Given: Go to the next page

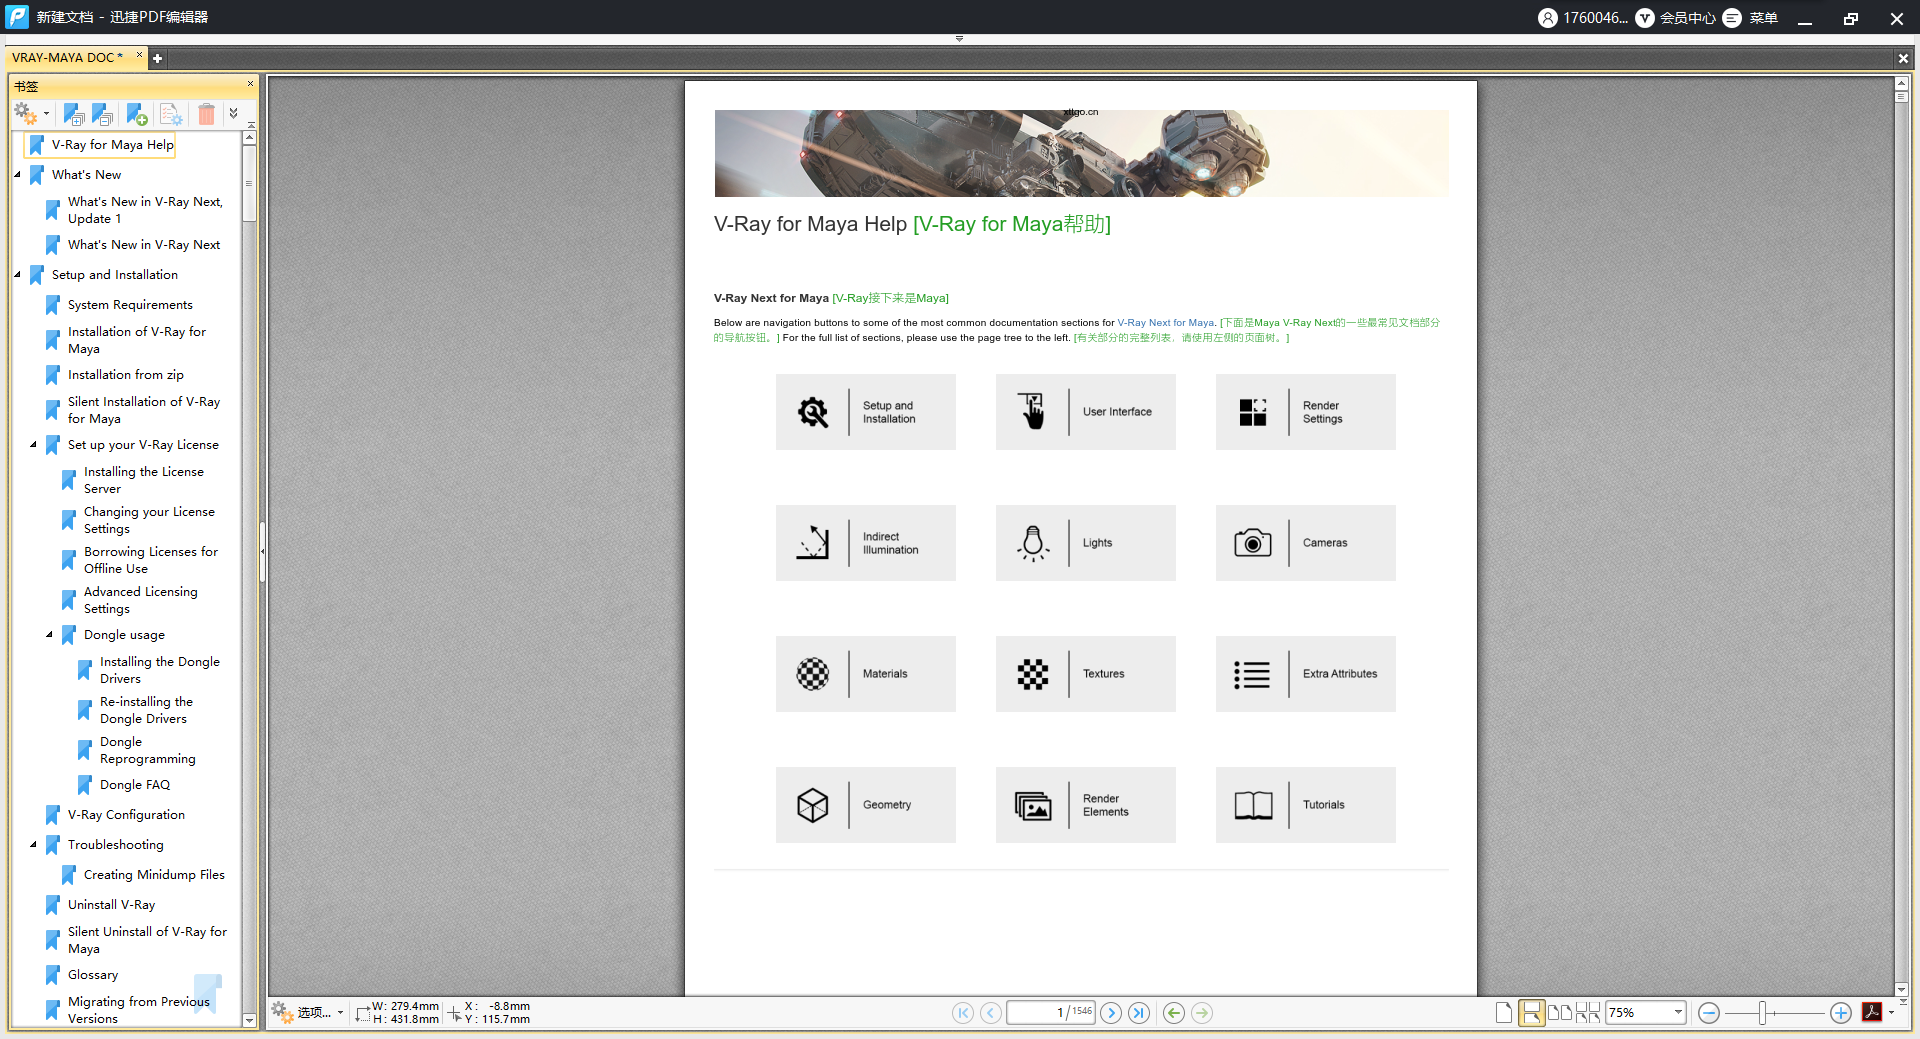Looking at the screenshot, I should pyautogui.click(x=1111, y=1013).
